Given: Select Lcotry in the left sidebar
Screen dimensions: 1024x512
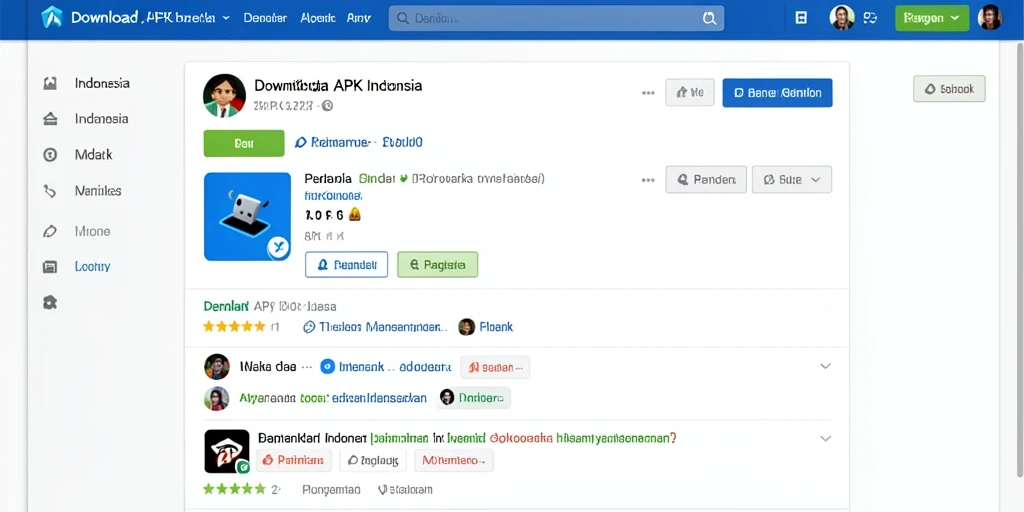Looking at the screenshot, I should 92,266.
